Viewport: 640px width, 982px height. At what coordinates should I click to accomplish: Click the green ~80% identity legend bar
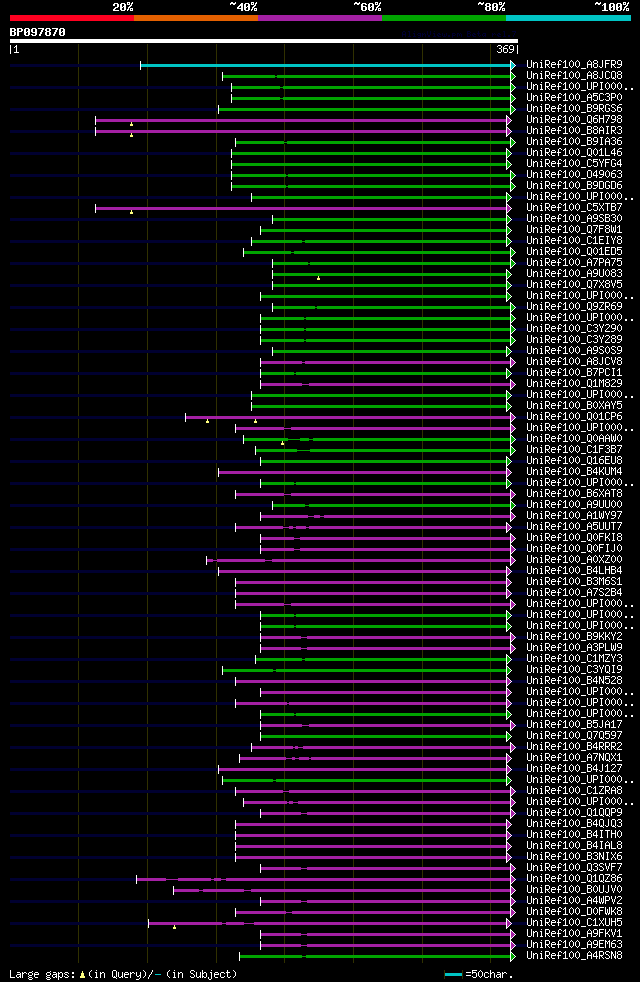444,18
